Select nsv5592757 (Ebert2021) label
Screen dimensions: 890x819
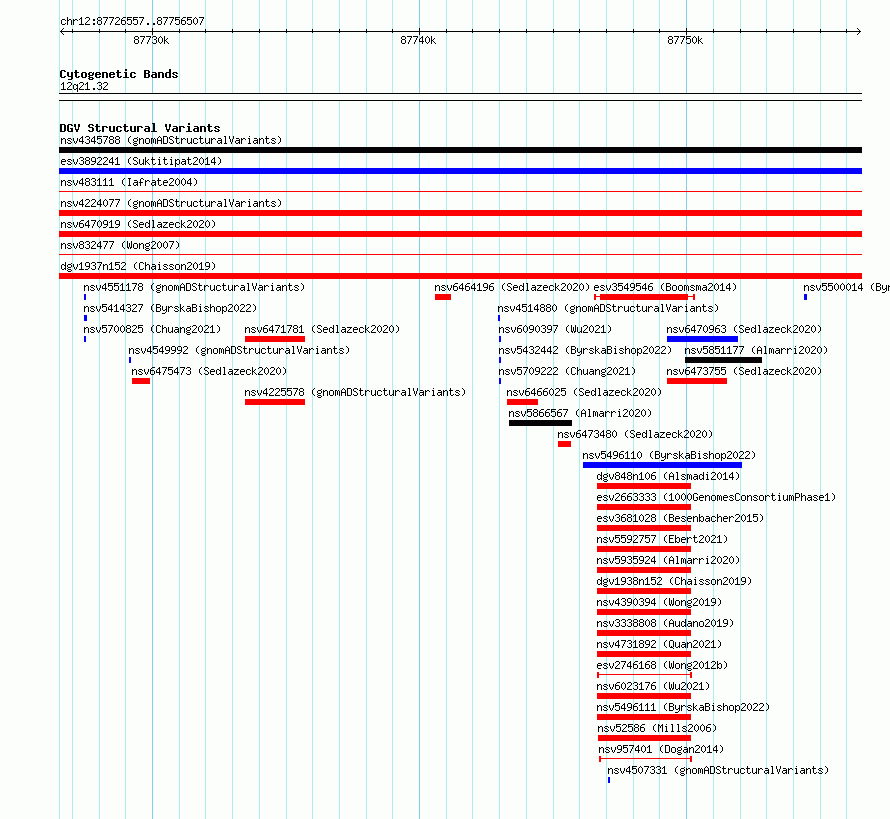[662, 539]
